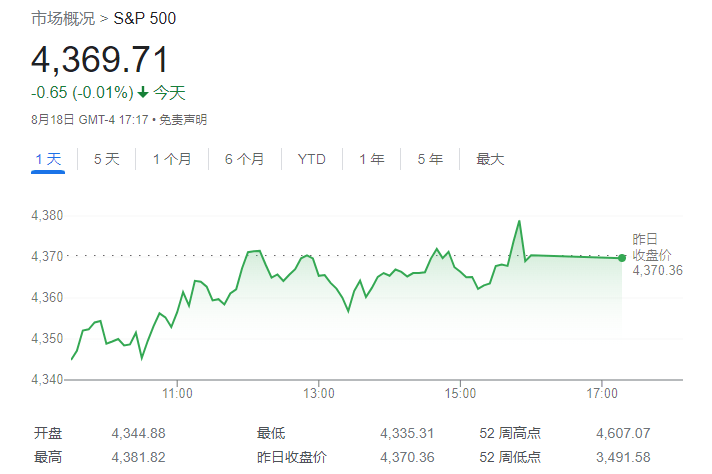
Task: Open the 市场概况 breadcrumb link
Action: [x=63, y=19]
